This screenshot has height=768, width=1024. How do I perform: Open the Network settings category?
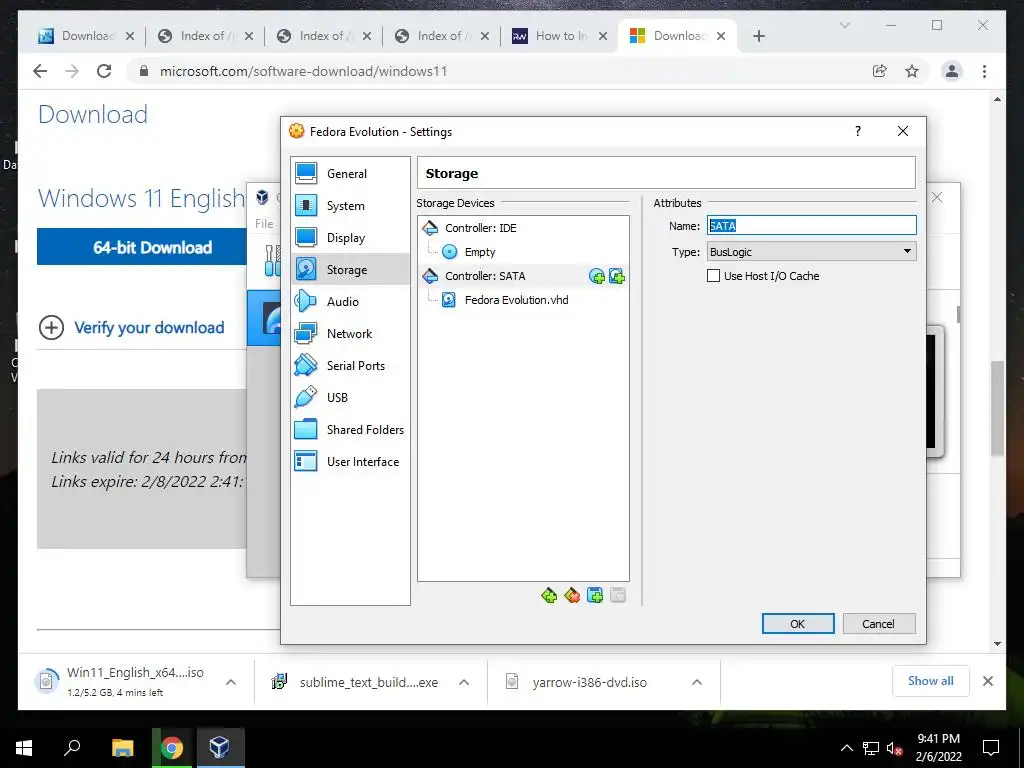350,333
